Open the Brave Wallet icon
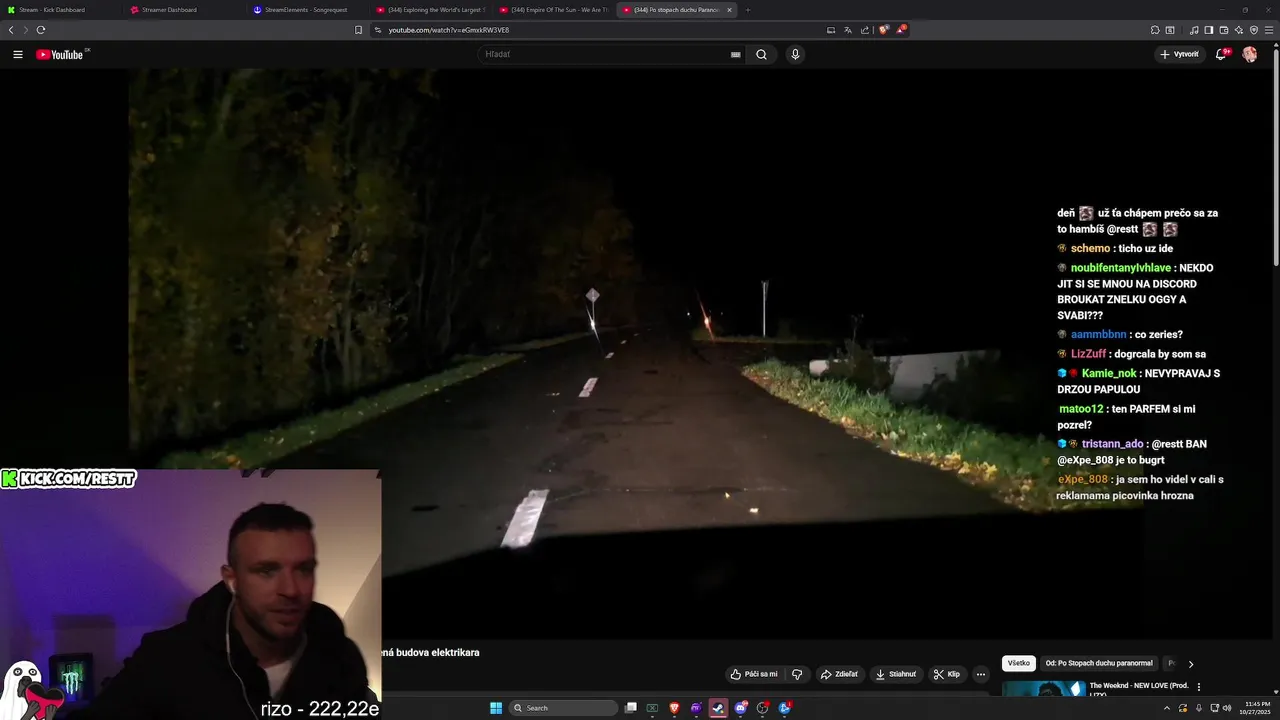The width and height of the screenshot is (1280, 720). tap(1224, 30)
